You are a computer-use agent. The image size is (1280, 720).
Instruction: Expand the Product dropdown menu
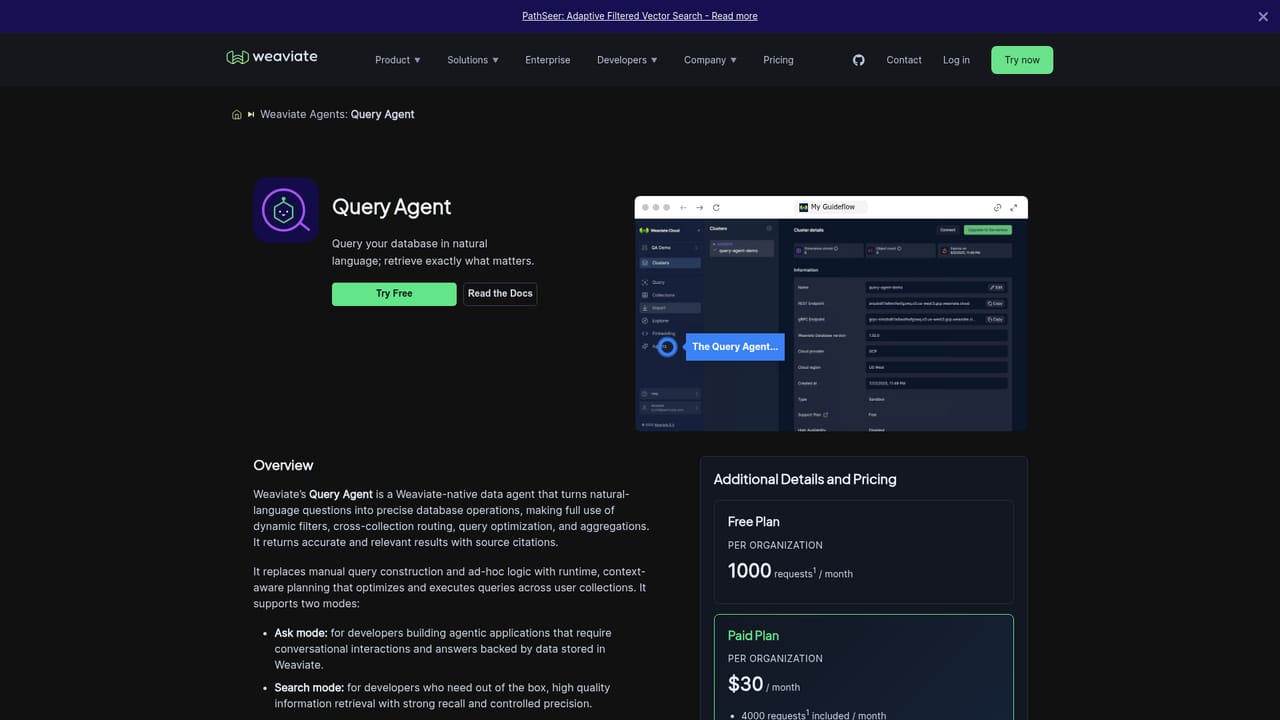[x=398, y=60]
